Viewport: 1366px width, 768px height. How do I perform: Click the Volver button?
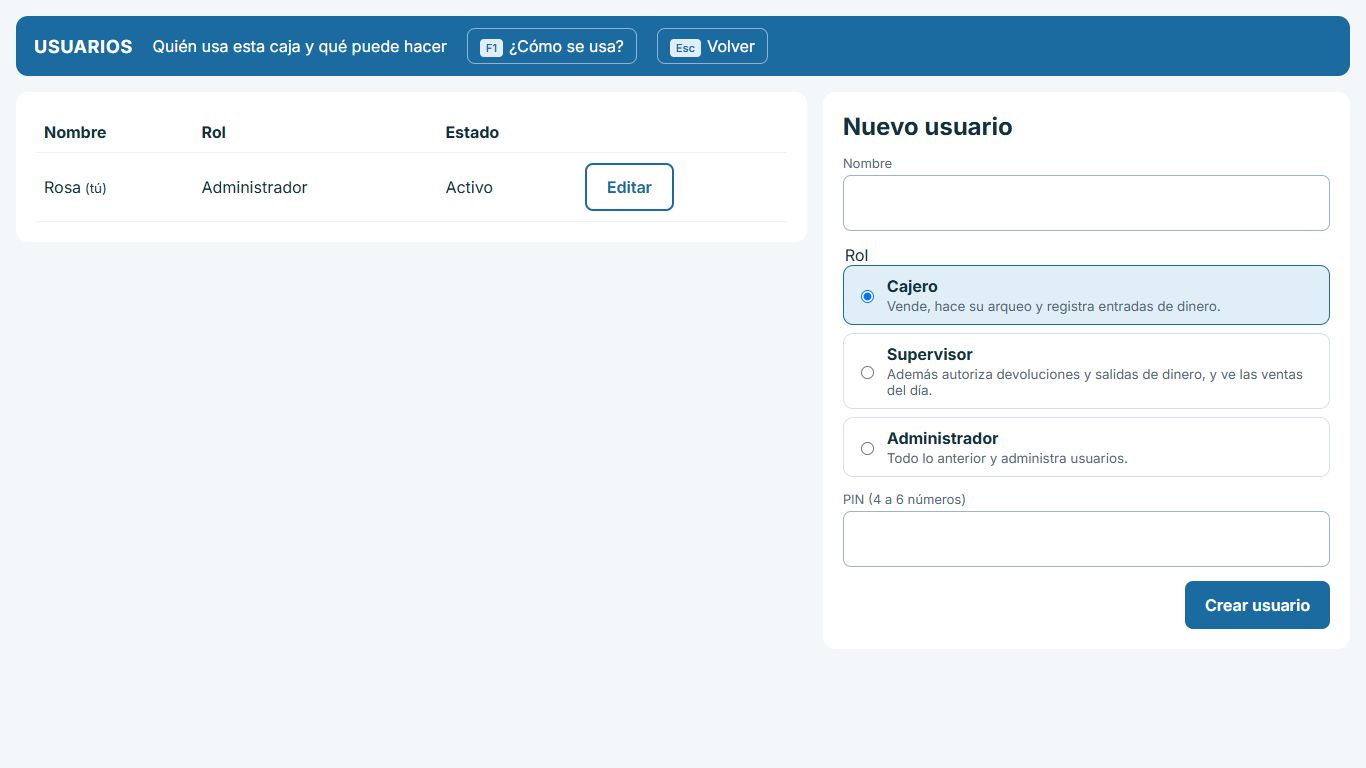[712, 46]
